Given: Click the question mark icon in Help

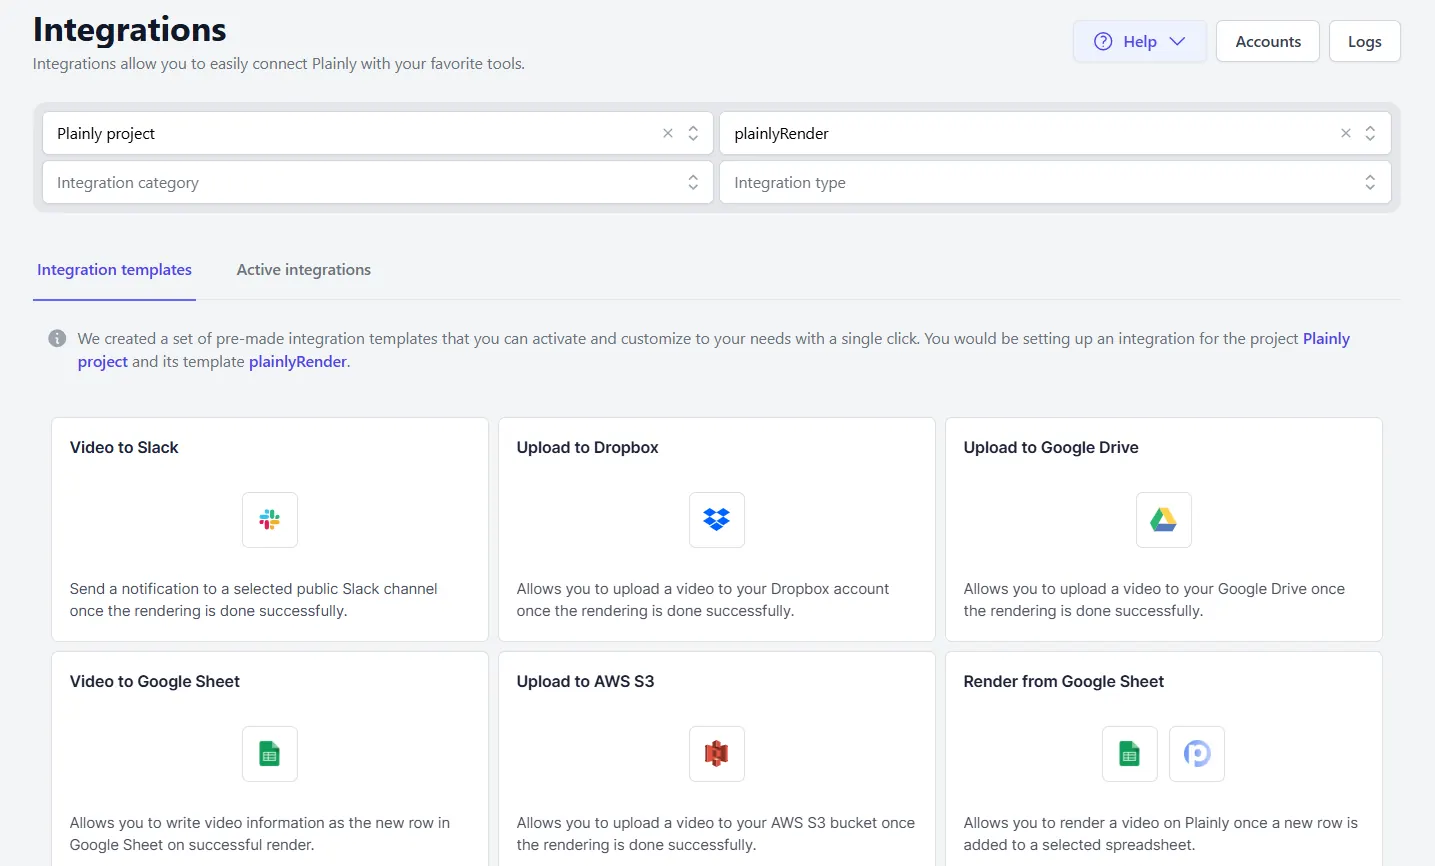Looking at the screenshot, I should coord(1103,41).
